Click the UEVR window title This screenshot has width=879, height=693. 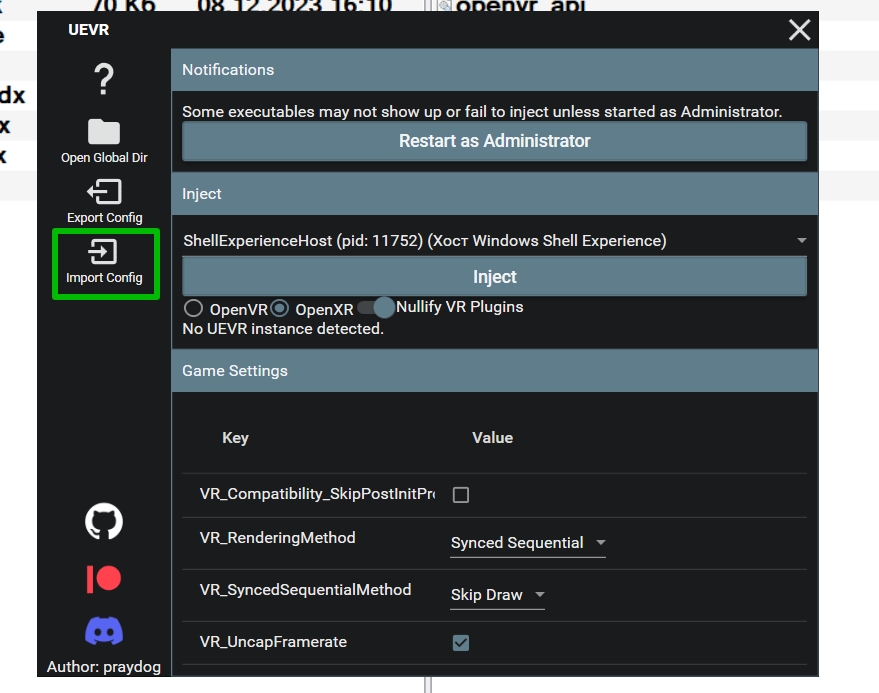coord(89,30)
